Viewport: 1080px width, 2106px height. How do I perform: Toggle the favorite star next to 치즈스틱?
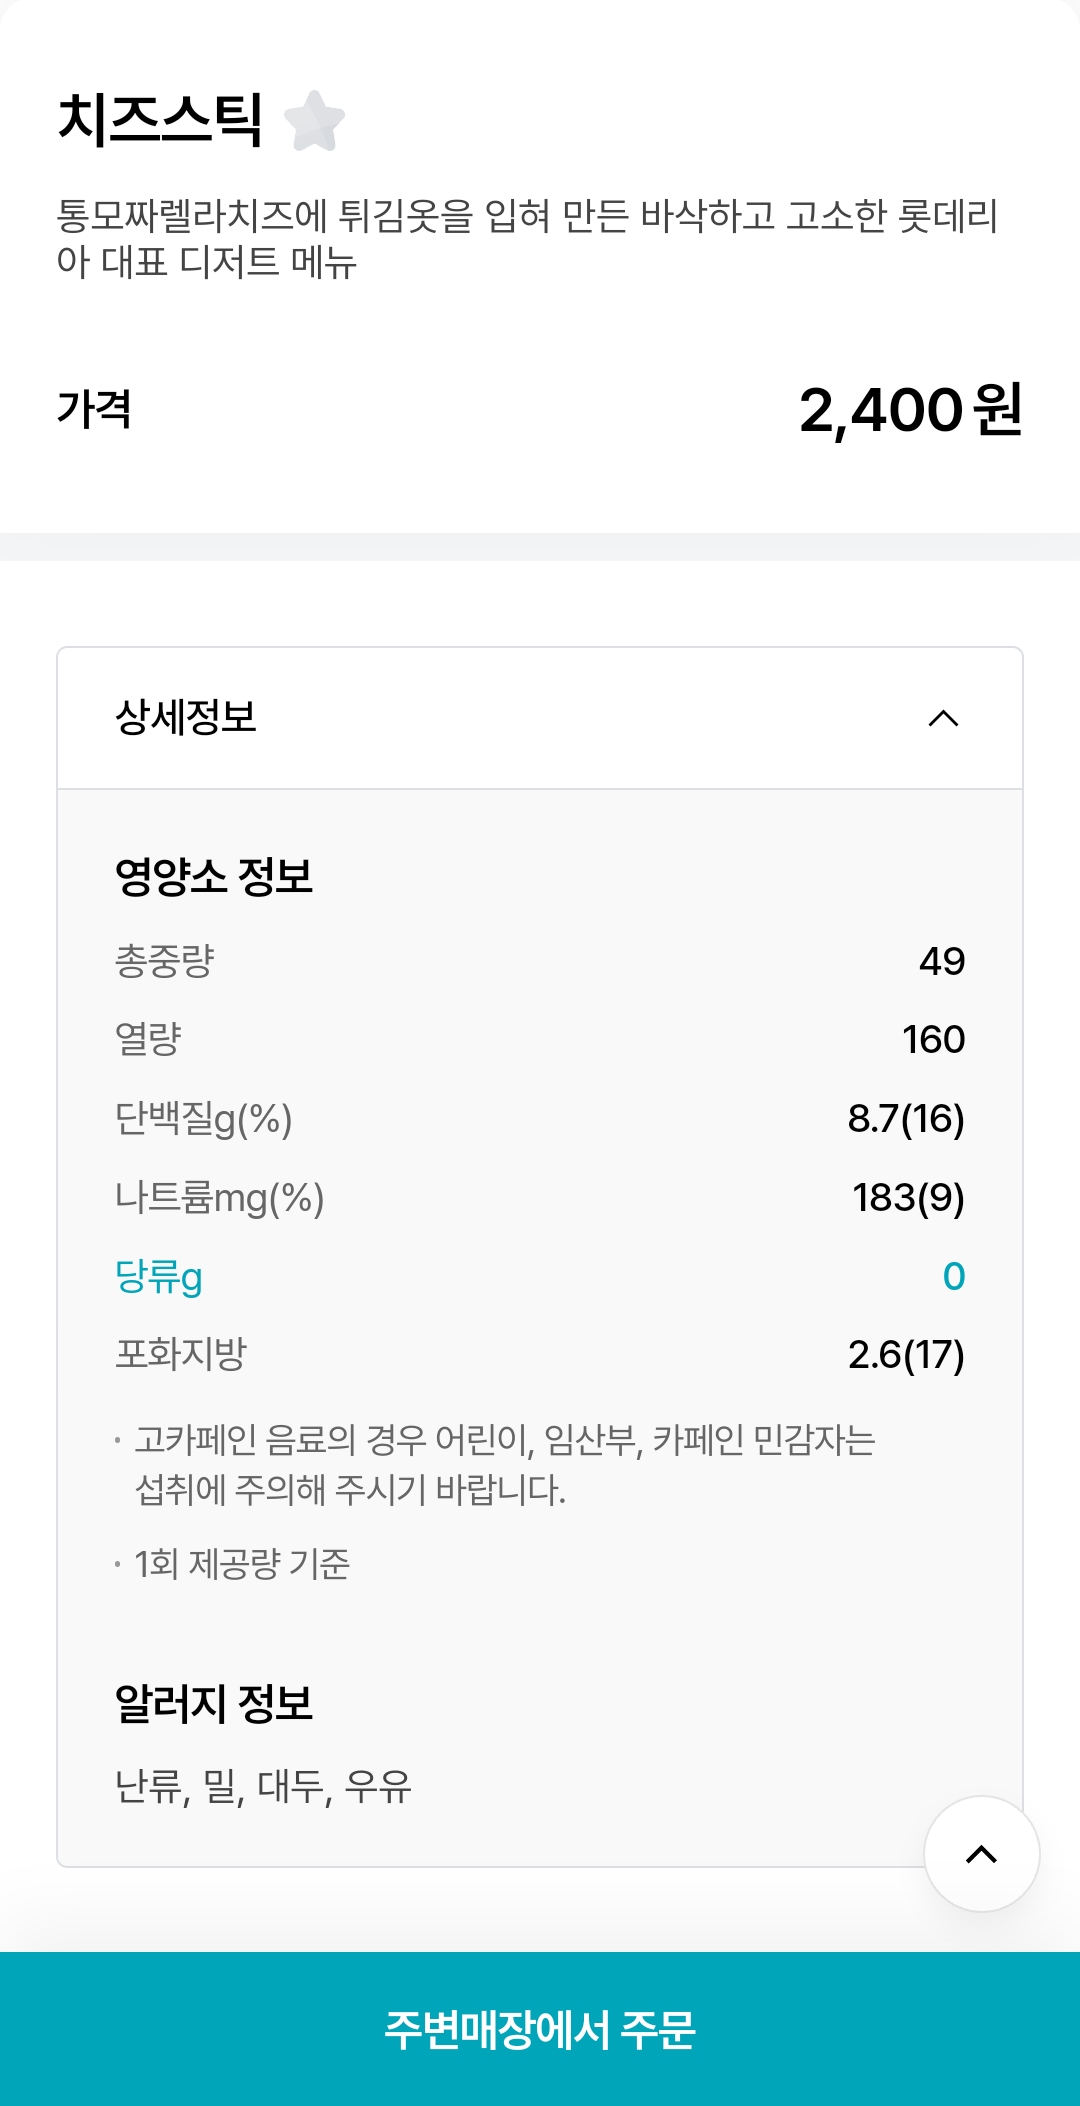tap(314, 121)
